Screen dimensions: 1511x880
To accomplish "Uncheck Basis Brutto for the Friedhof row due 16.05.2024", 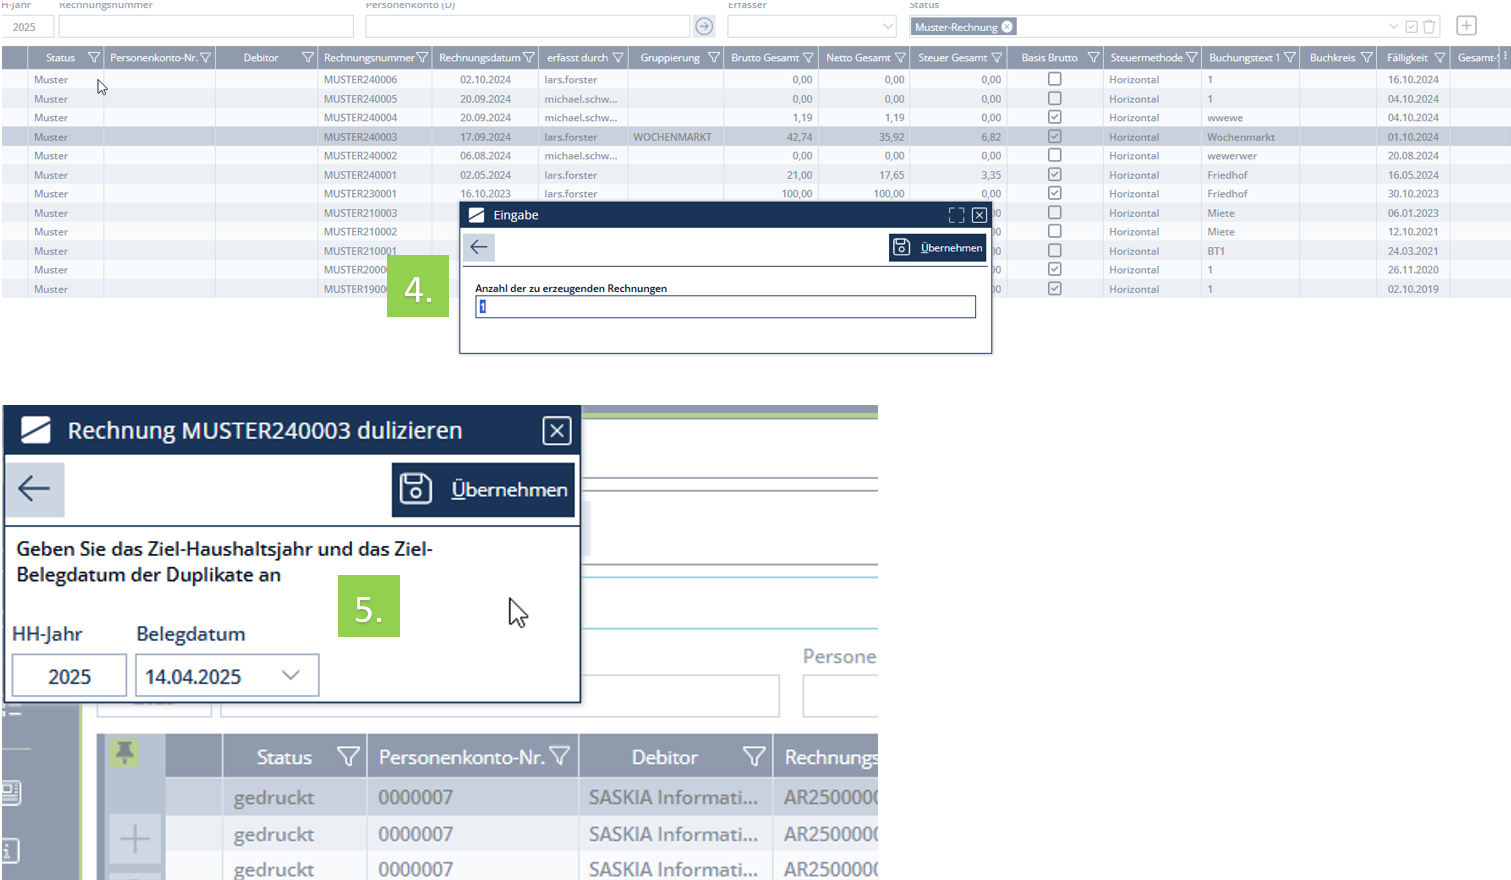I will point(1054,174).
